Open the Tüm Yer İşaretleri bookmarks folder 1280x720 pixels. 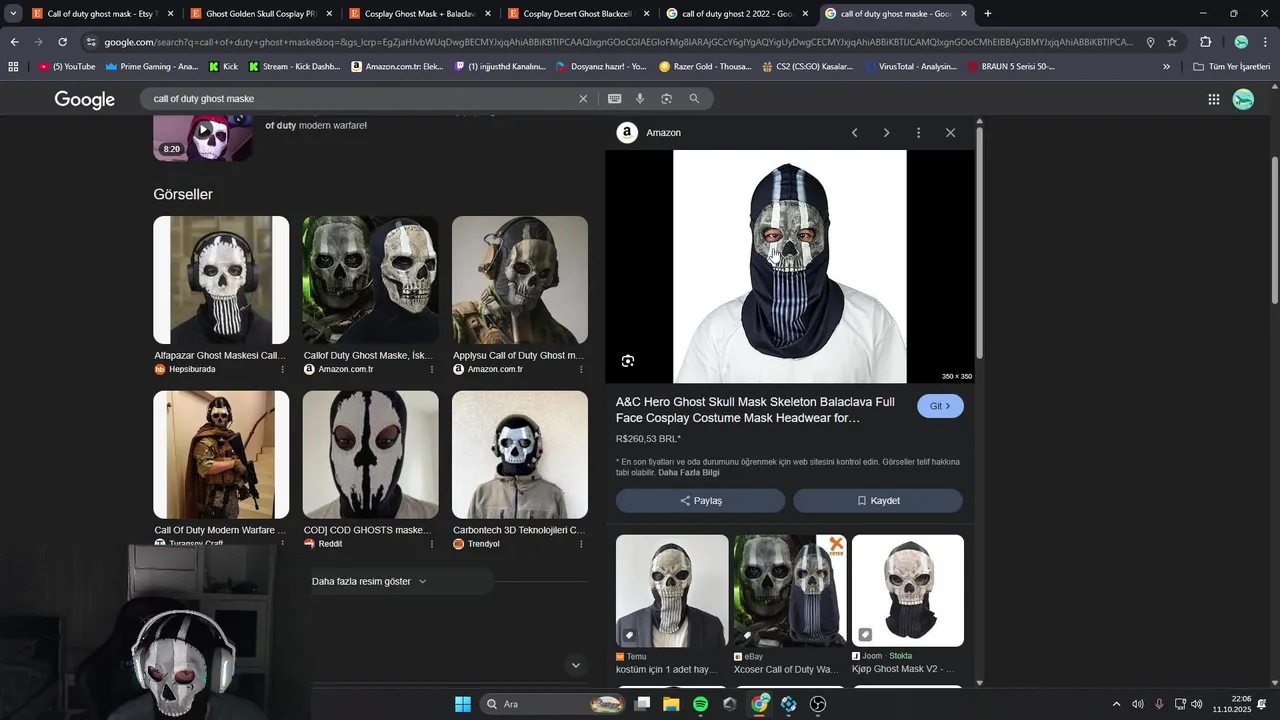tap(1231, 67)
